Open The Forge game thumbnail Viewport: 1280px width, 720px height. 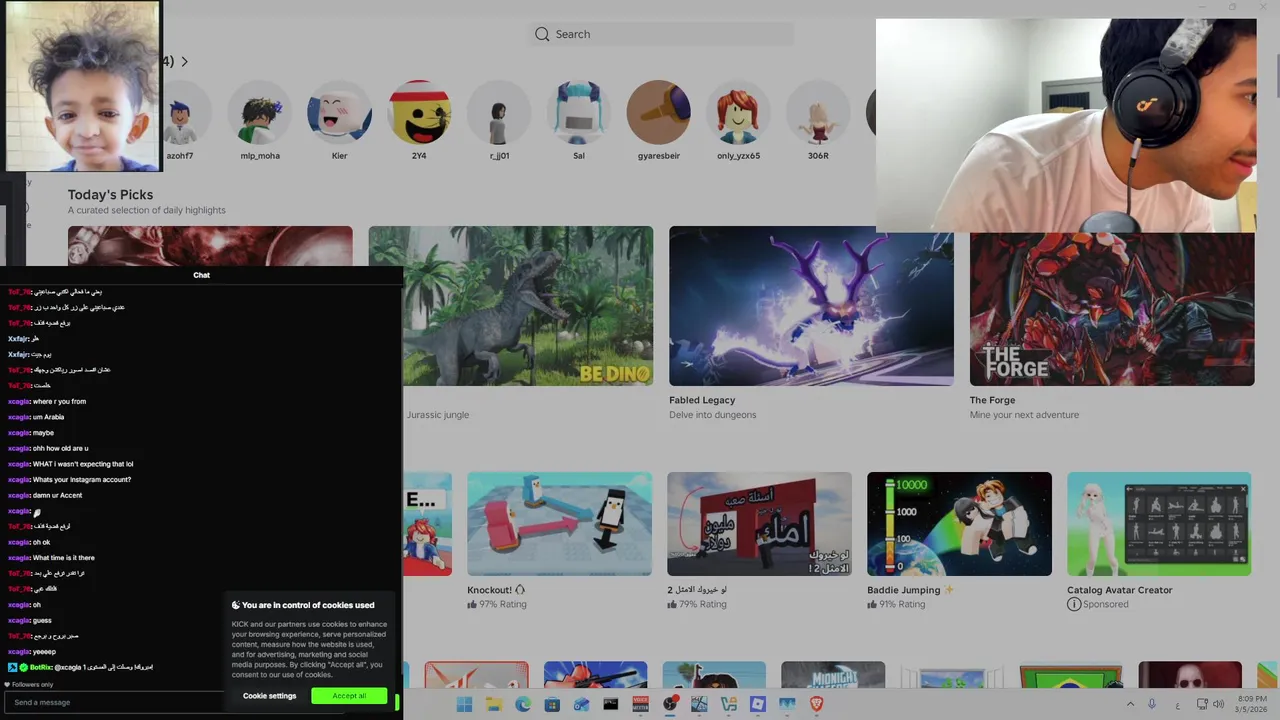coord(1112,310)
